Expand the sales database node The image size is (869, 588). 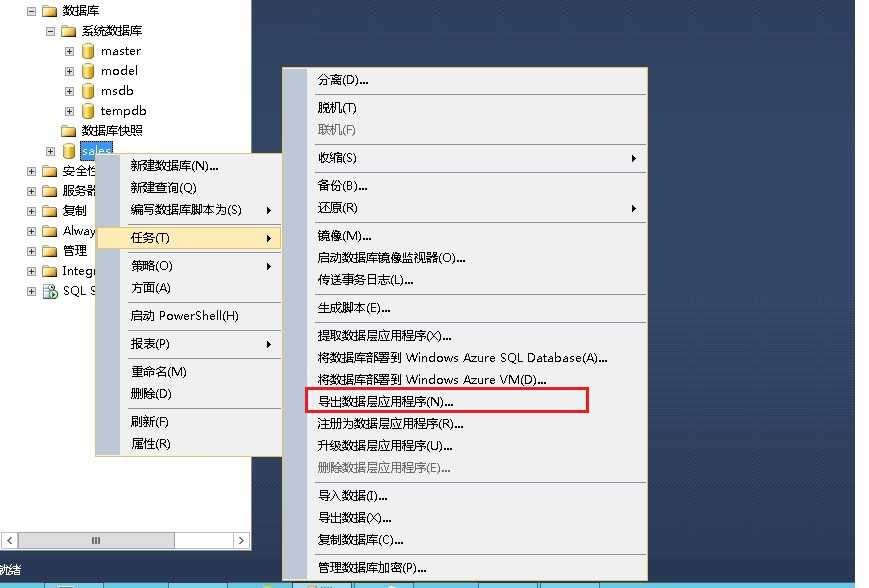pyautogui.click(x=50, y=151)
